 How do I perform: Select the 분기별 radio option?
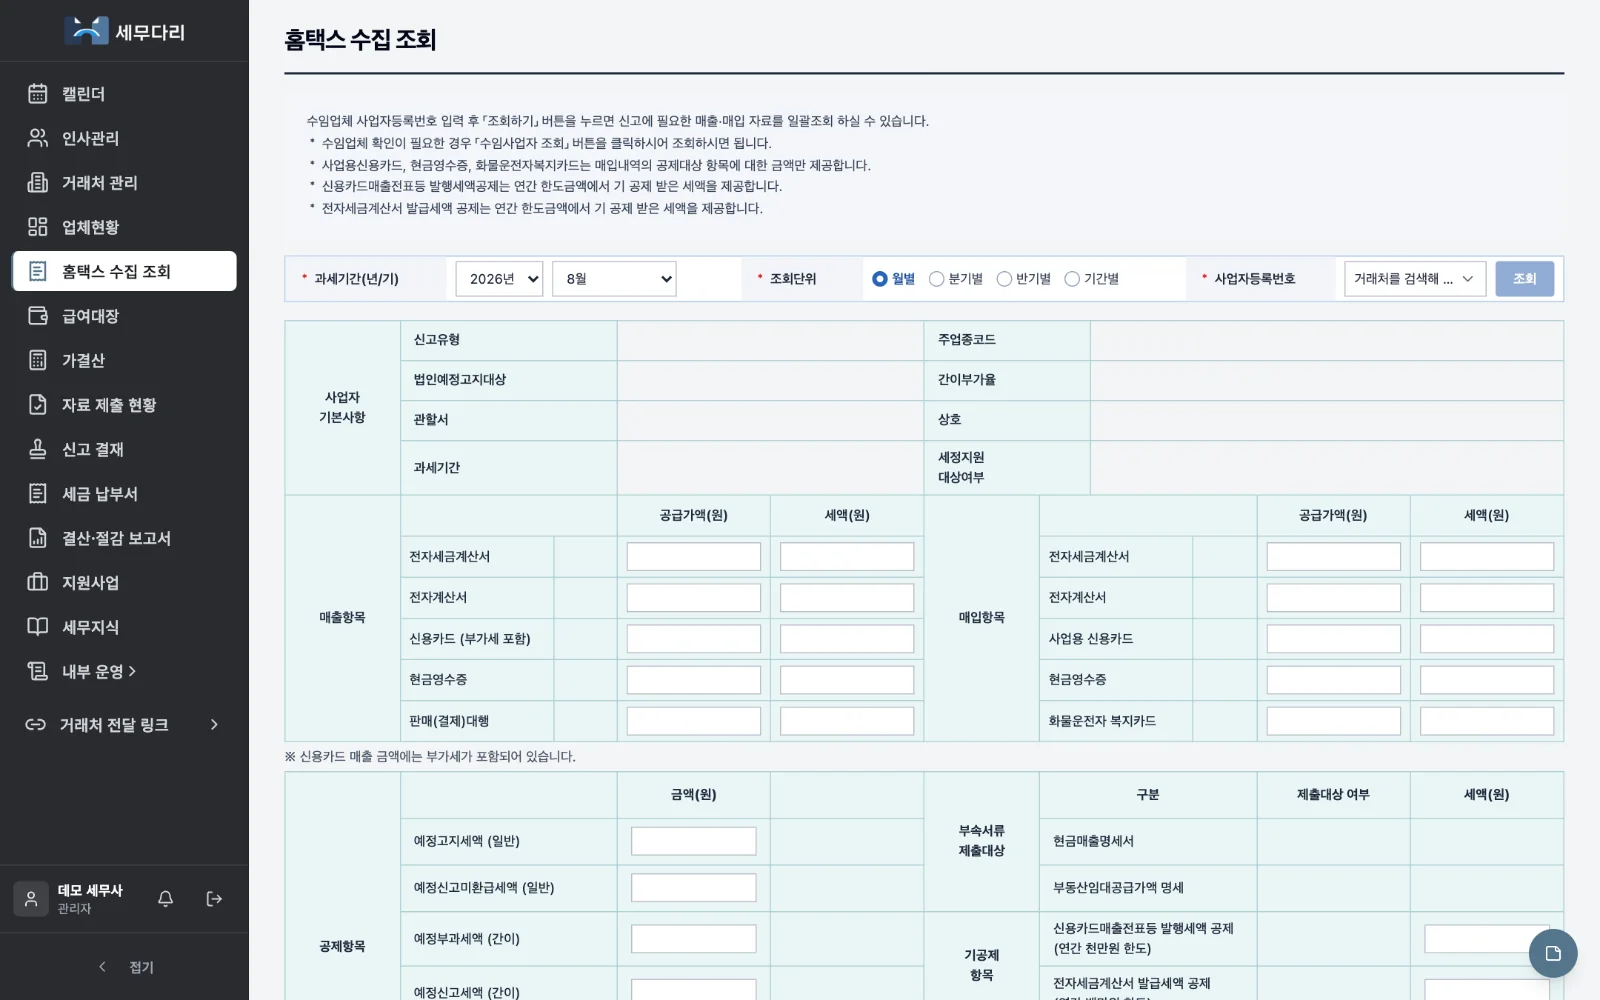tap(937, 279)
